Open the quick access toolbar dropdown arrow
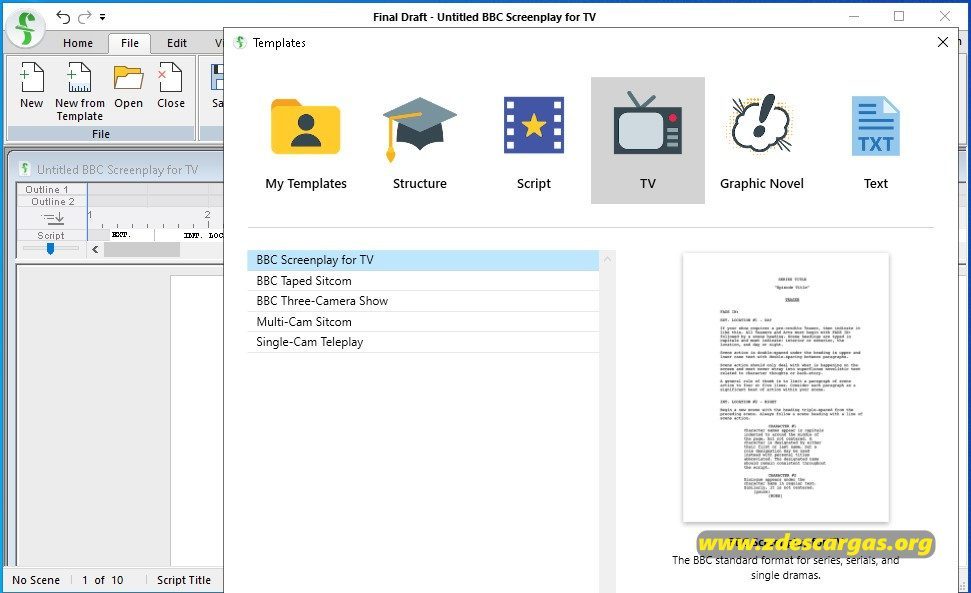 [102, 17]
